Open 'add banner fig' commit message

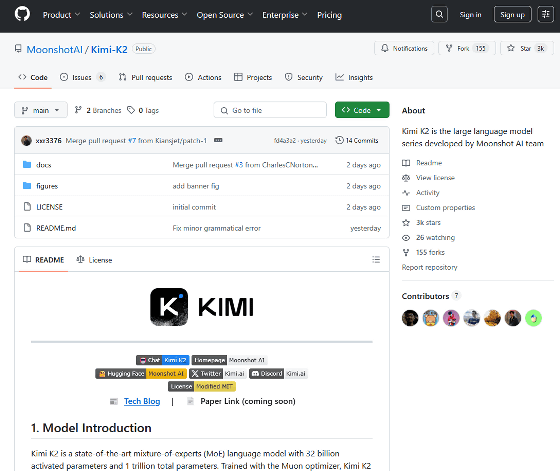(196, 186)
